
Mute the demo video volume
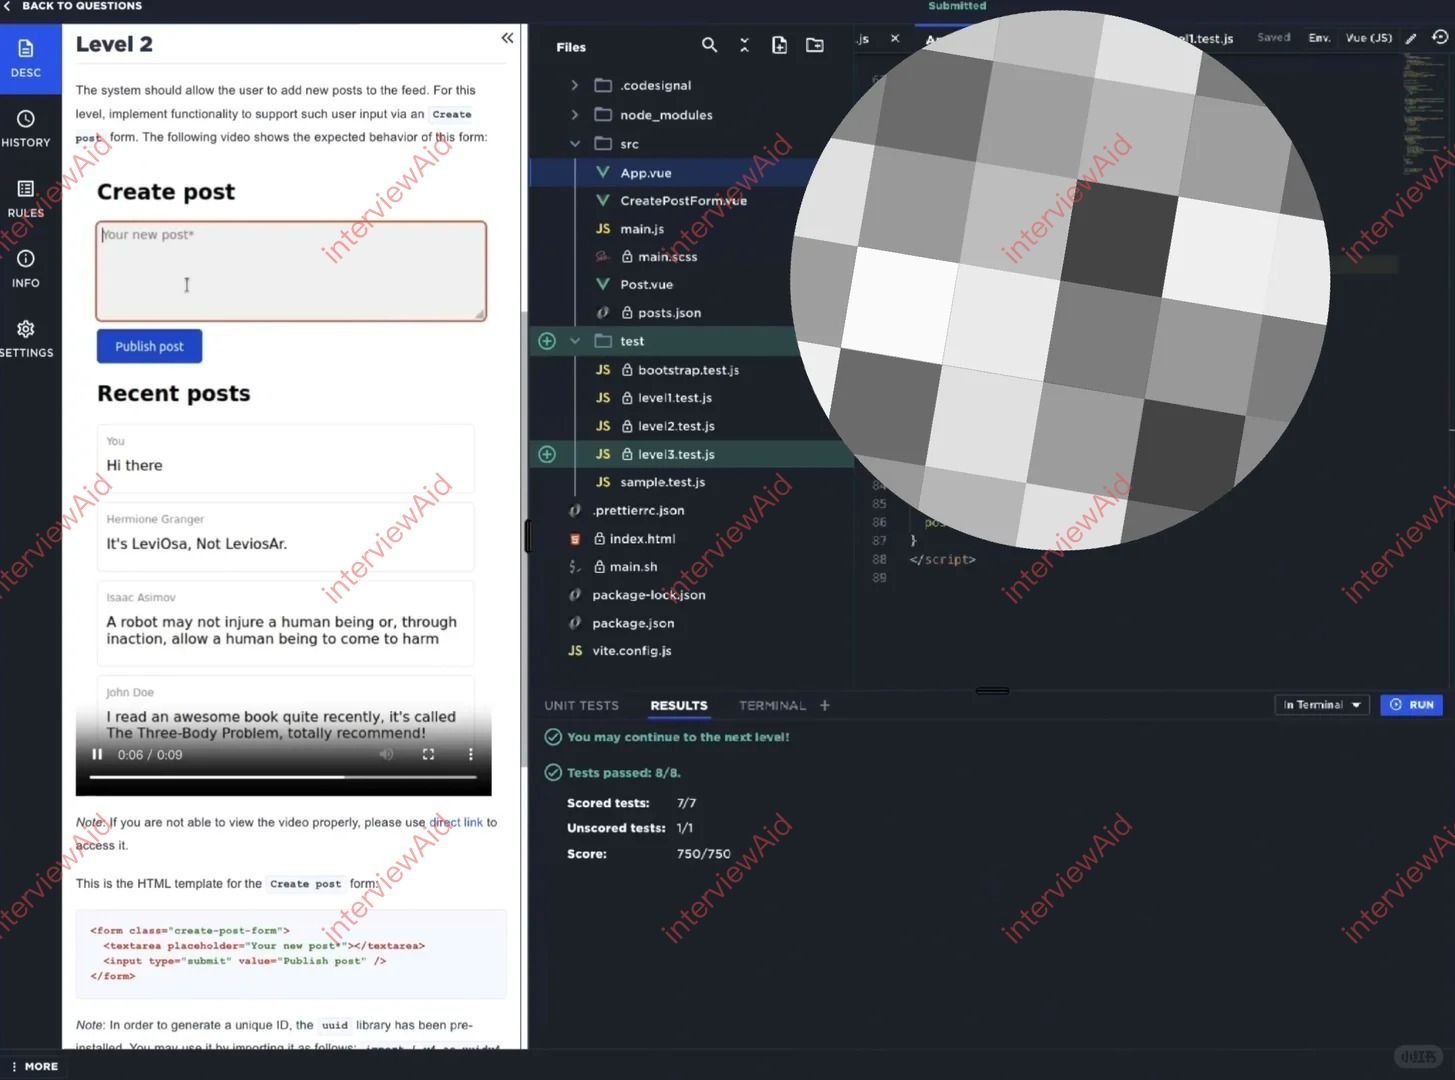coord(386,755)
